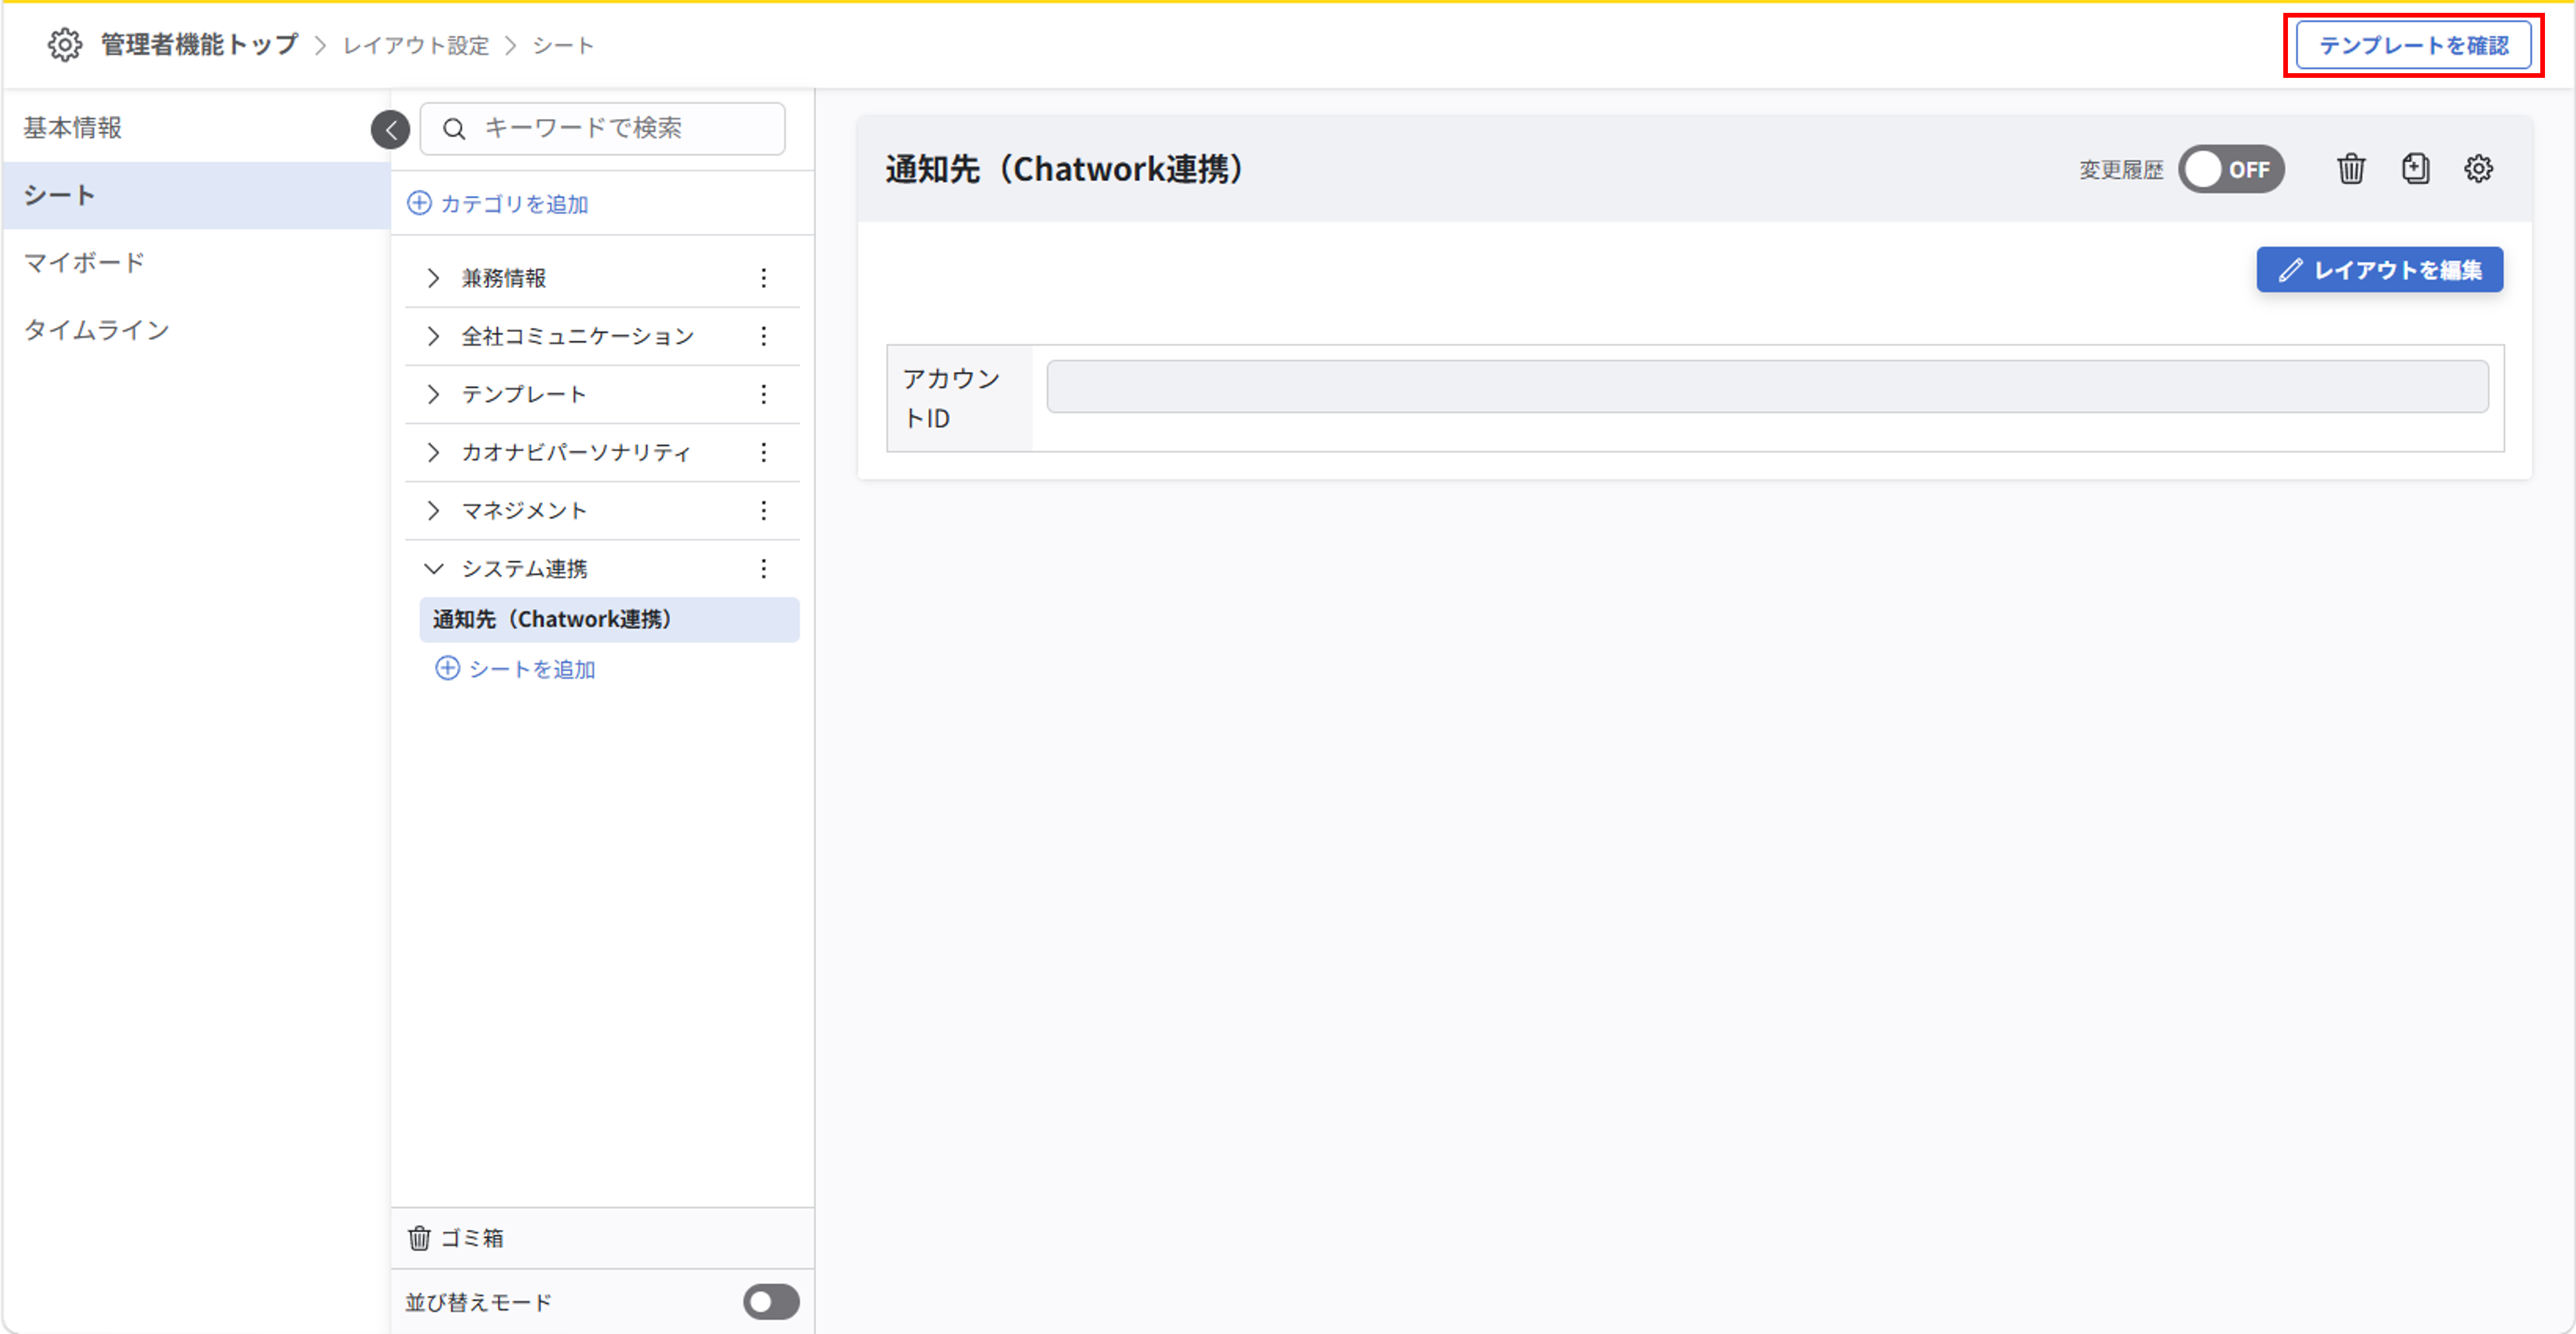Image resolution: width=2576 pixels, height=1334 pixels.
Task: Click カテゴリを追加 link
Action: [498, 203]
